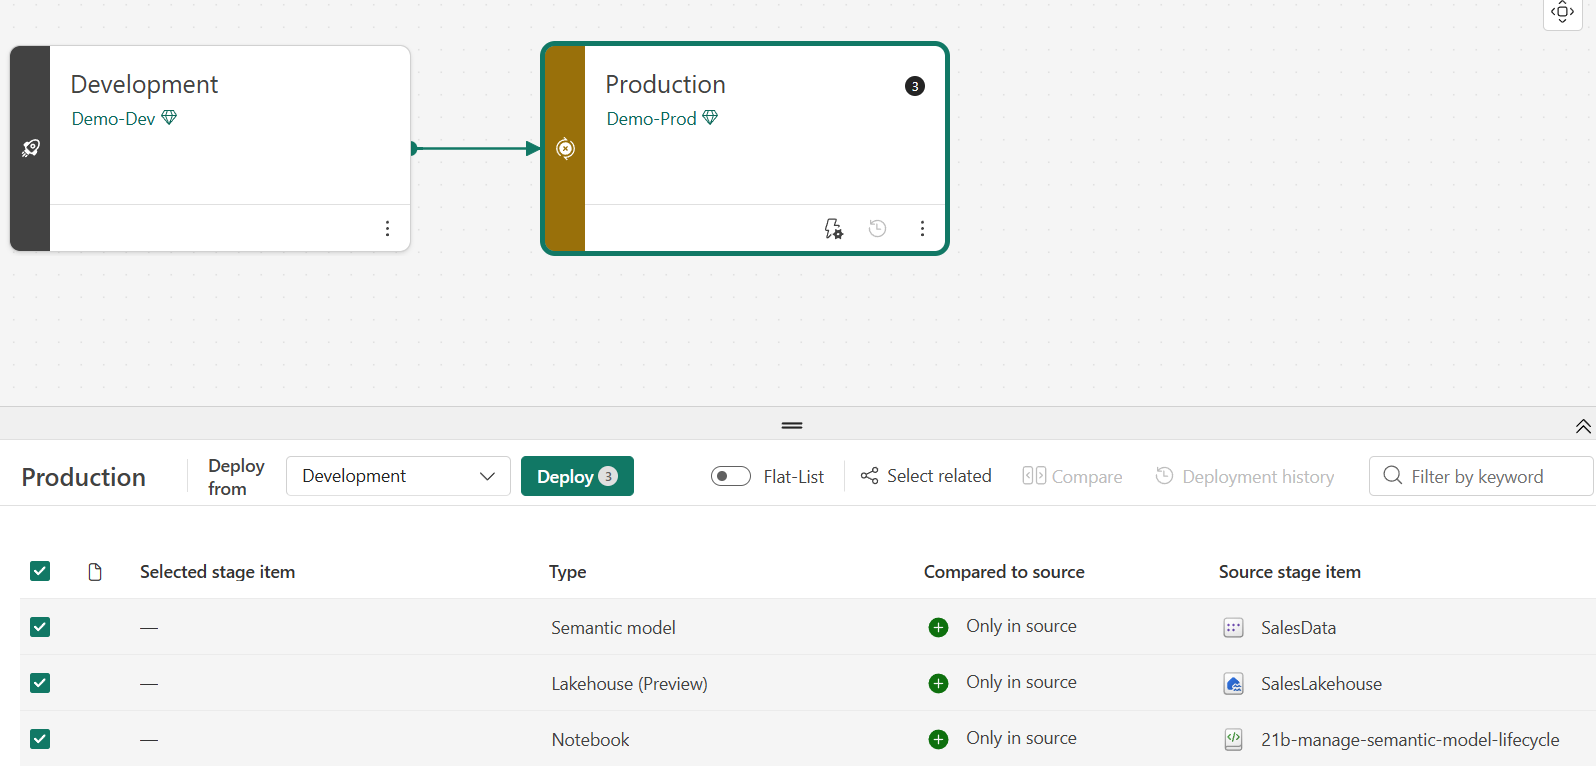
Task: Click the notebook icon for 21b-manage-semantic-model-lifecycle
Action: click(x=1233, y=740)
